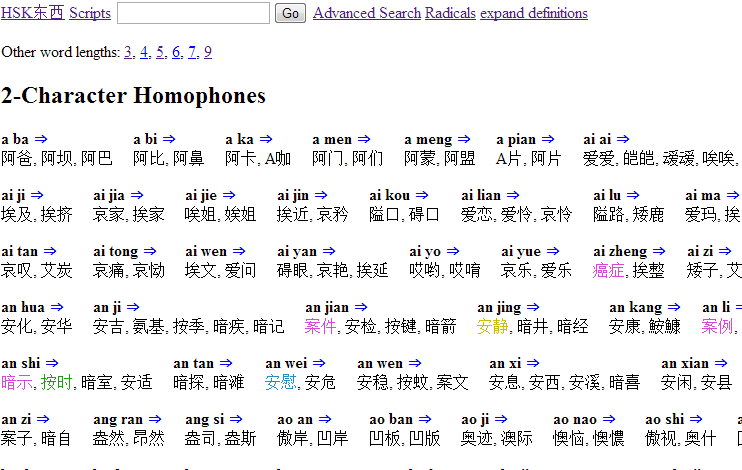Open the HSK东西 home link
742x470 pixels.
tap(32, 13)
